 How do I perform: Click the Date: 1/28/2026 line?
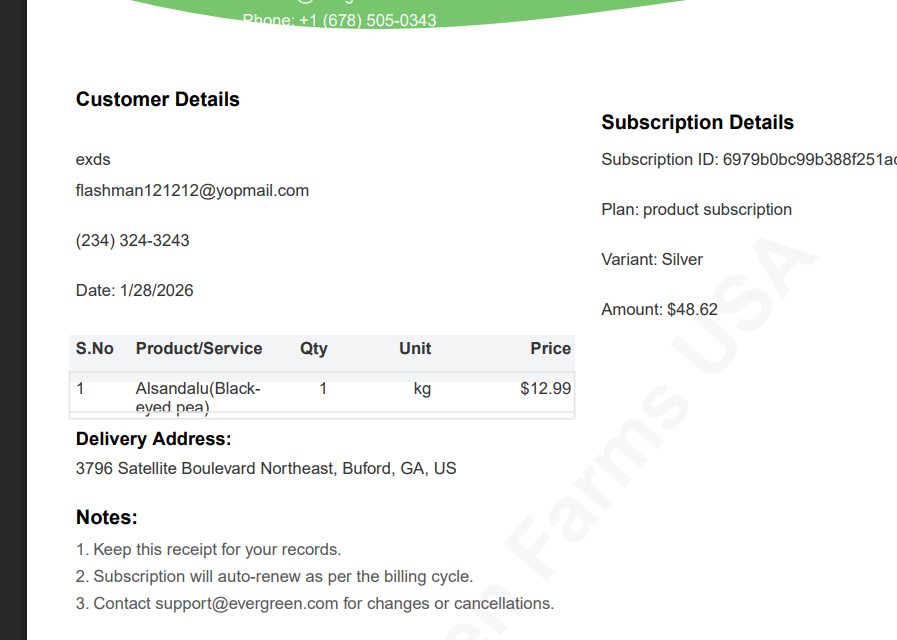pyautogui.click(x=135, y=290)
